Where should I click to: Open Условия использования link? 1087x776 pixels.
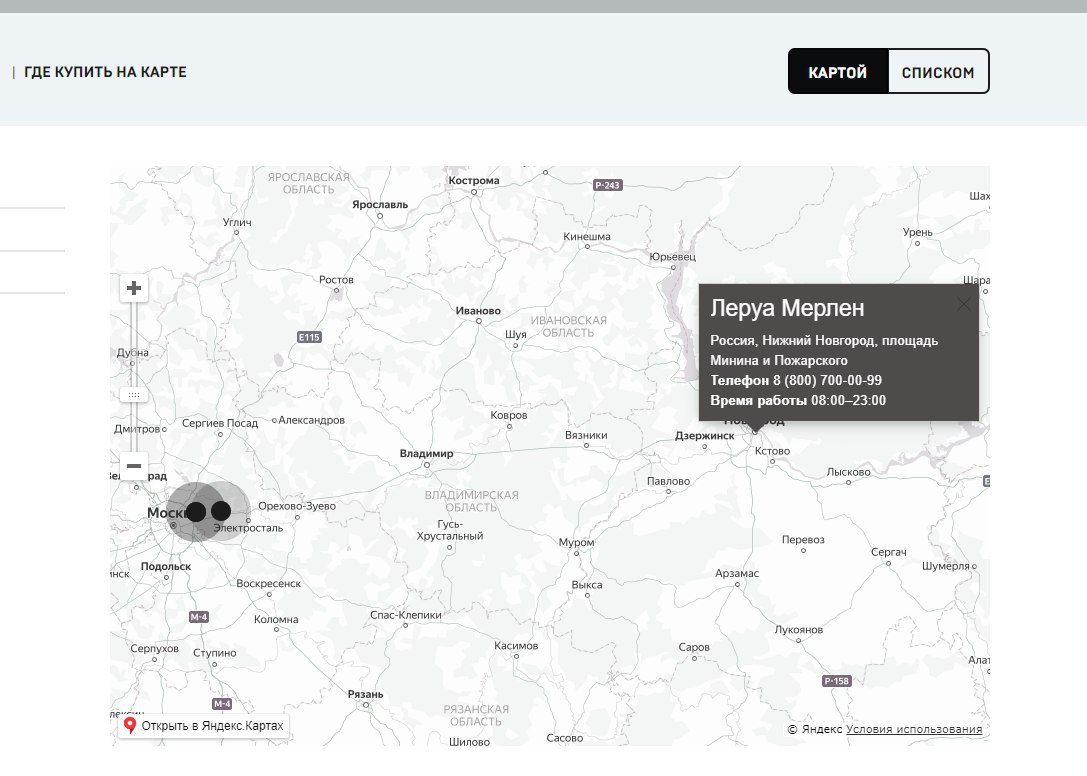point(914,730)
